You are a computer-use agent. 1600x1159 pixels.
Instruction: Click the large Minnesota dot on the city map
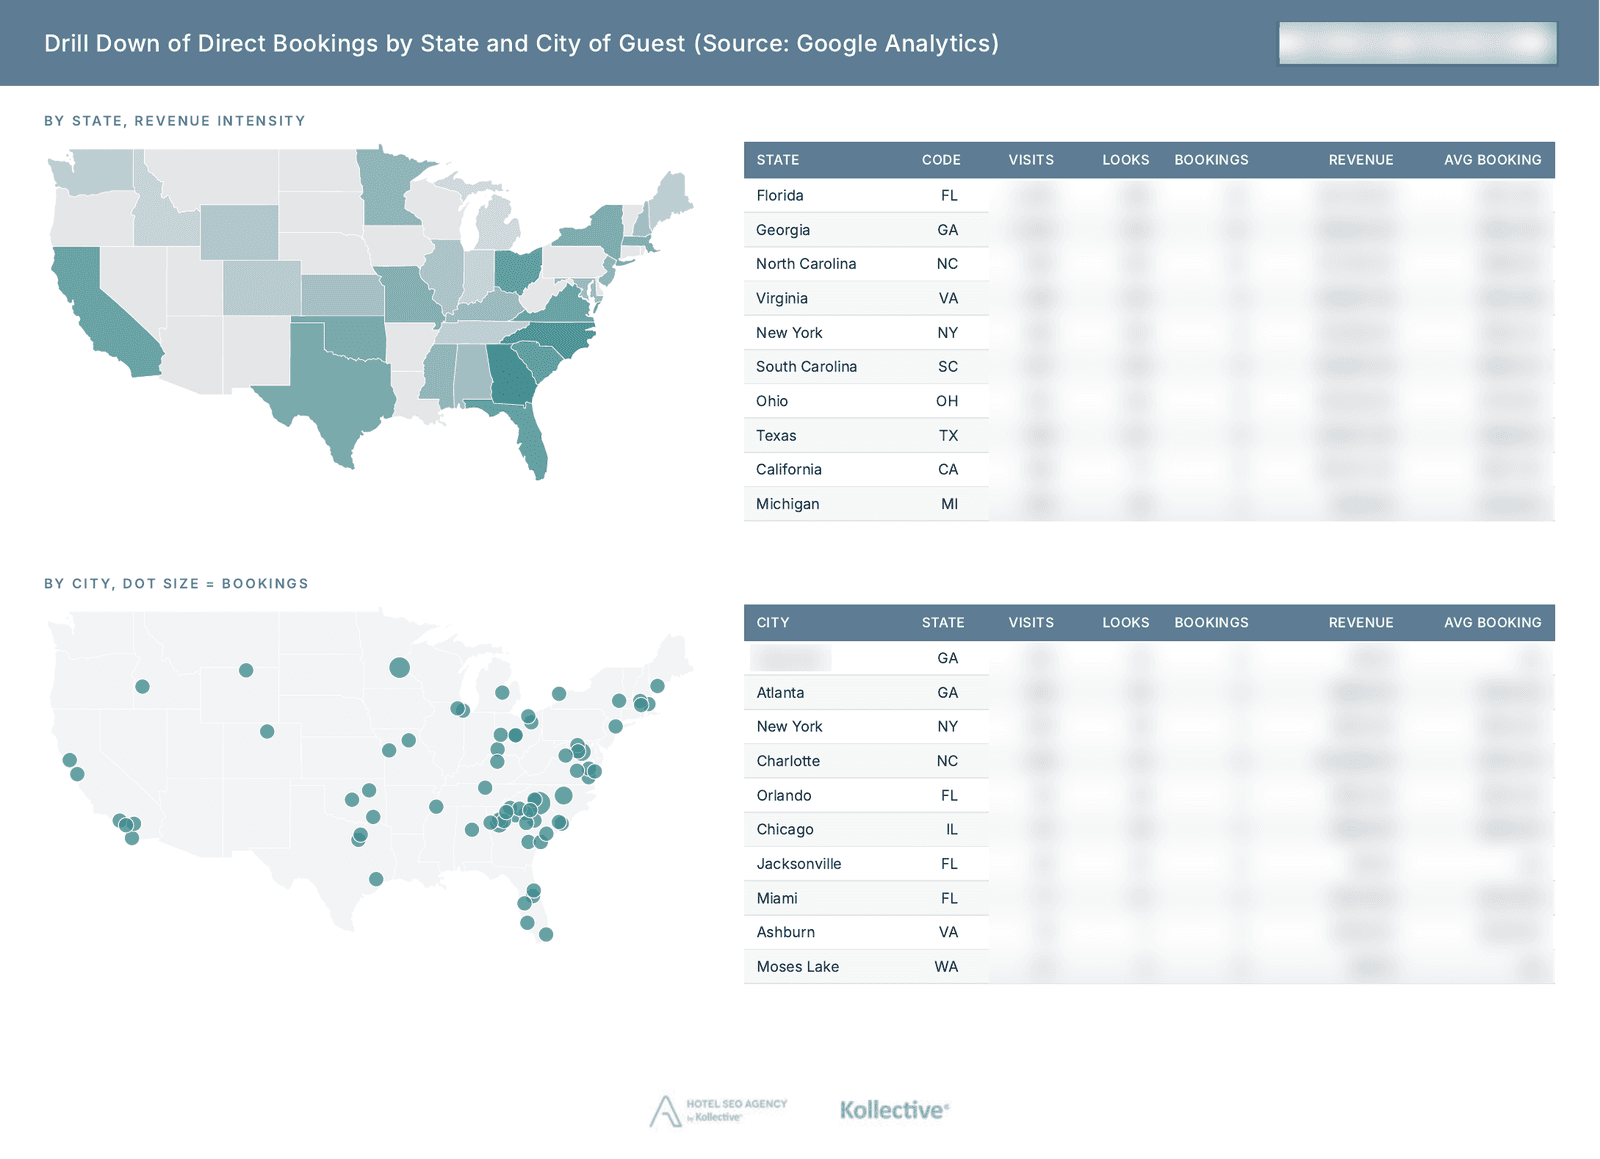click(399, 667)
